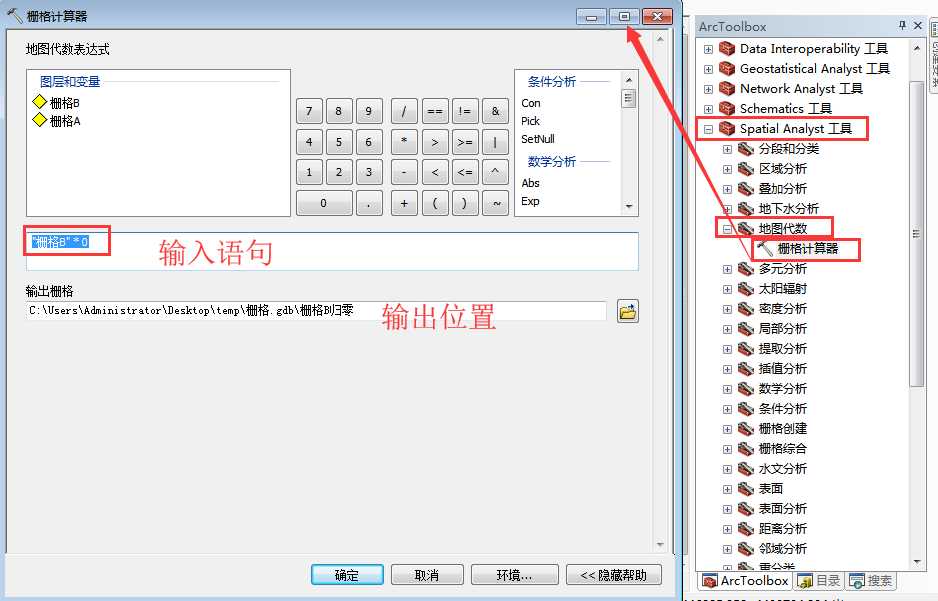
Task: Click the yellow diamond icon of 栅格A
Action: click(x=39, y=120)
